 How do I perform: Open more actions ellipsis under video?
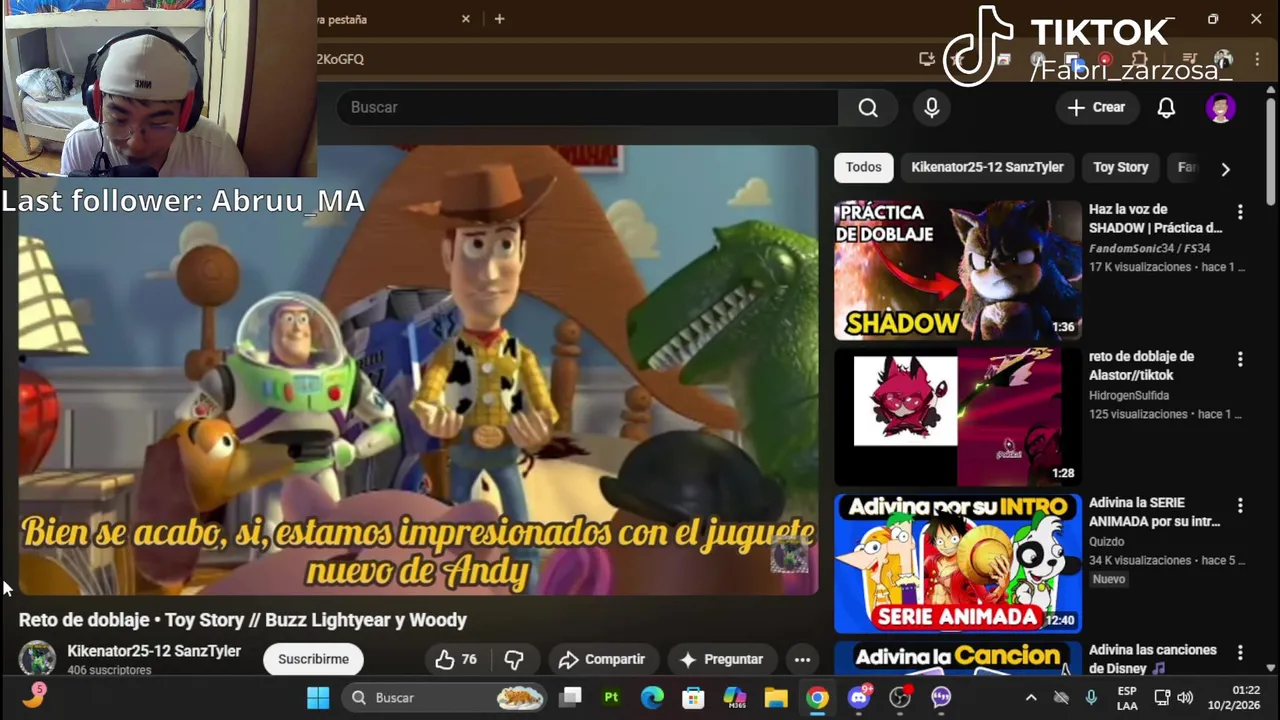point(802,659)
